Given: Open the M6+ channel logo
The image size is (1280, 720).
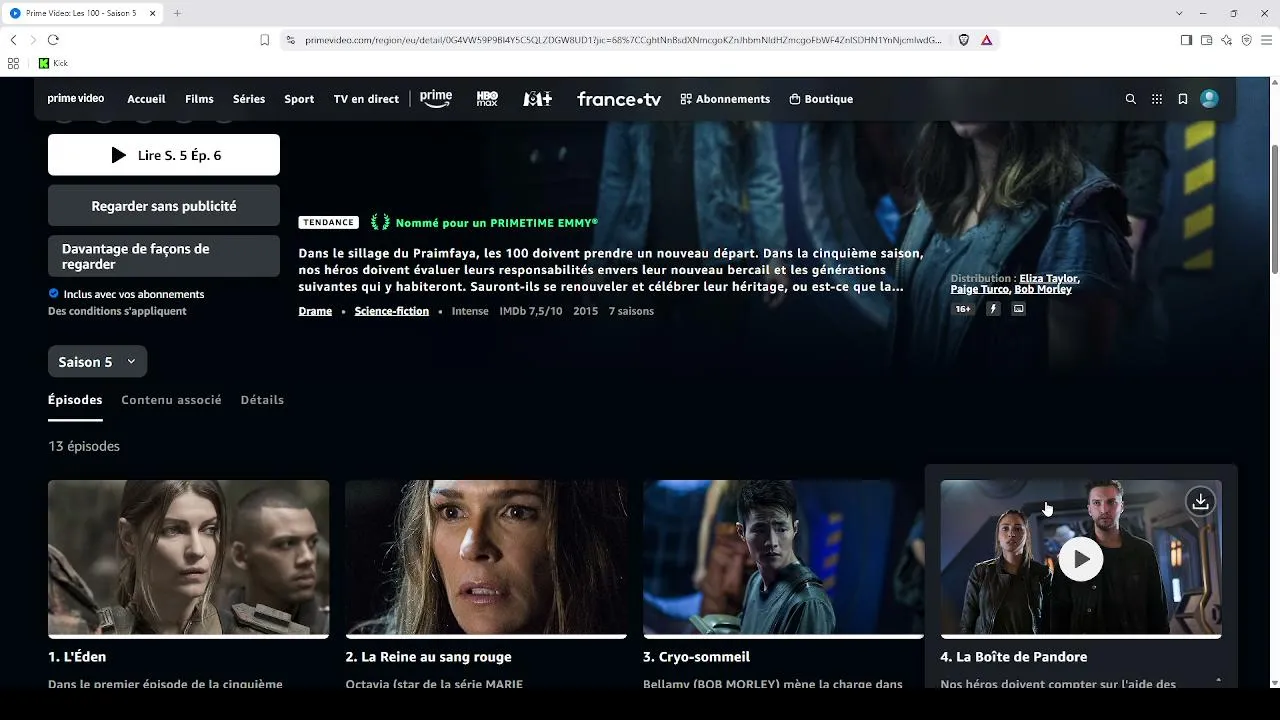Looking at the screenshot, I should pyautogui.click(x=538, y=99).
